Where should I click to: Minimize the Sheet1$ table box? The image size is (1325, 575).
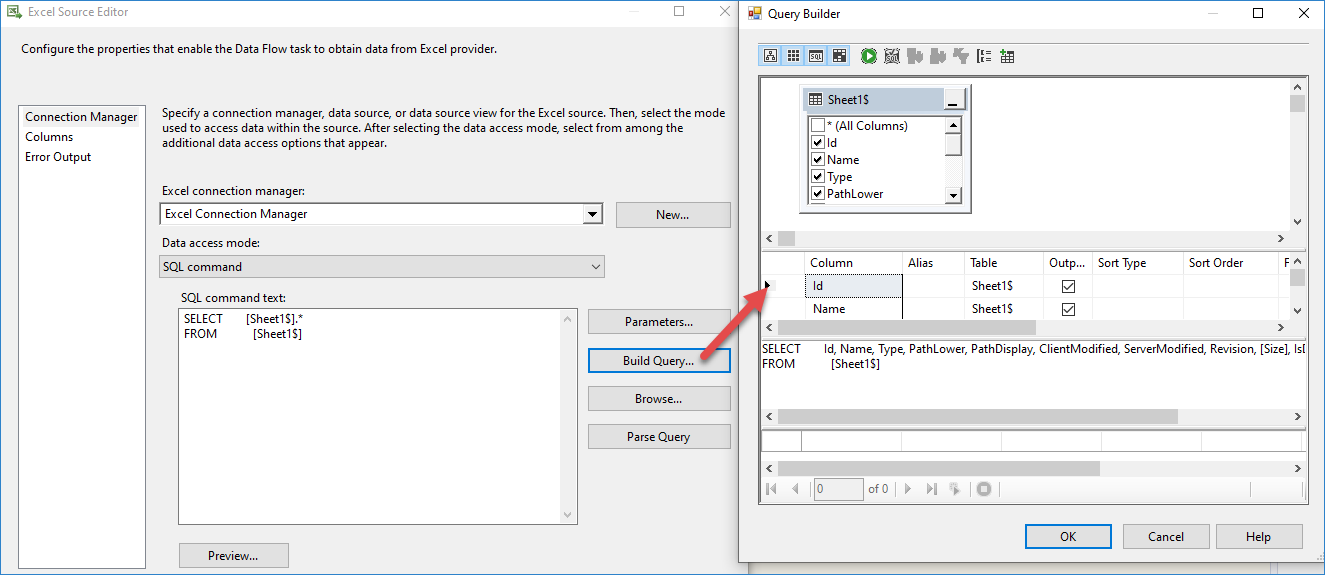tap(955, 100)
